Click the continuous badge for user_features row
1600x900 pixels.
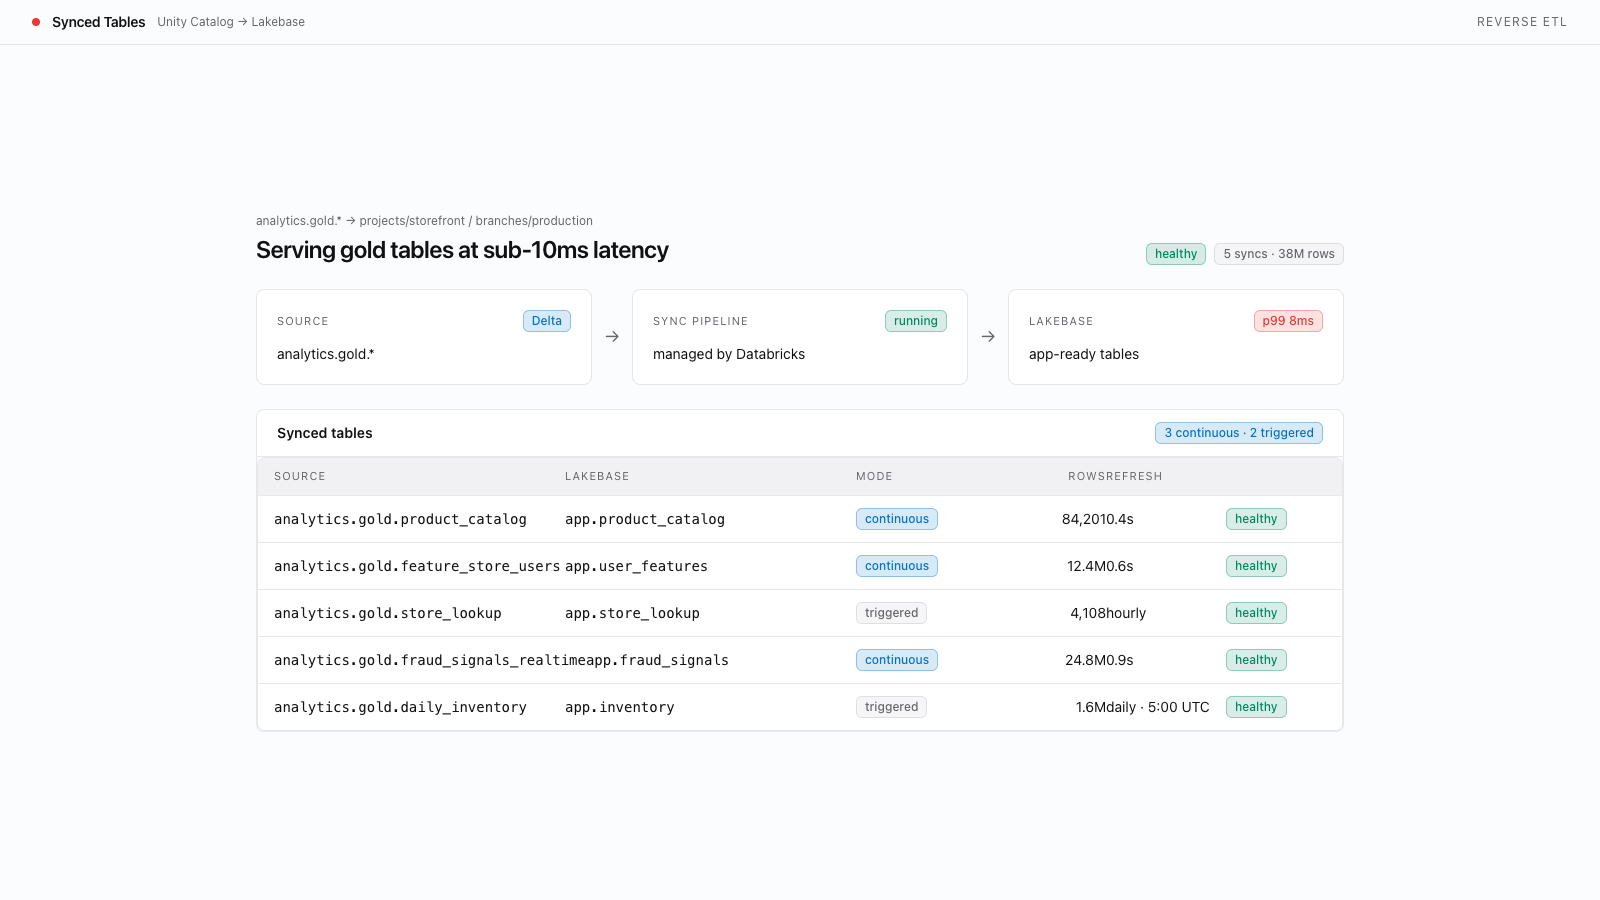(x=897, y=566)
